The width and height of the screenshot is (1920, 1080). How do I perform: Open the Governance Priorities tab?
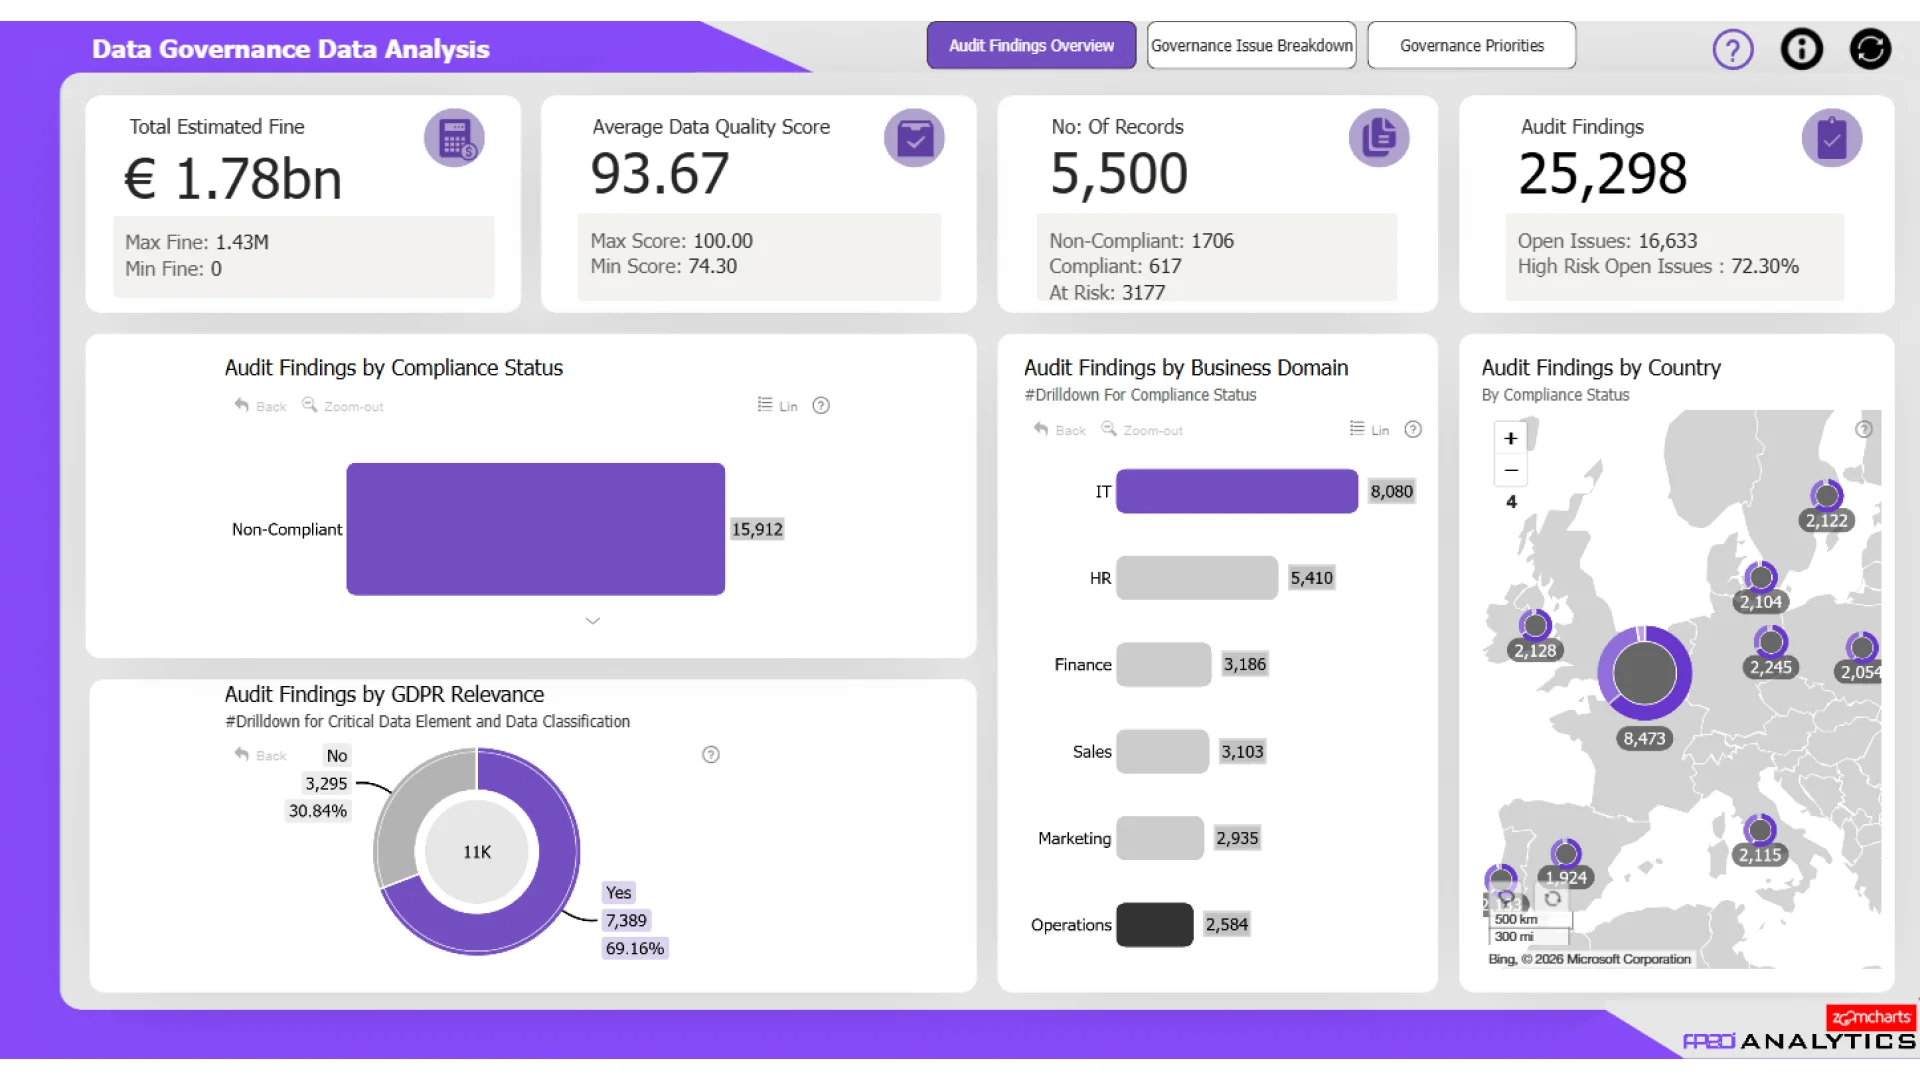click(1471, 46)
